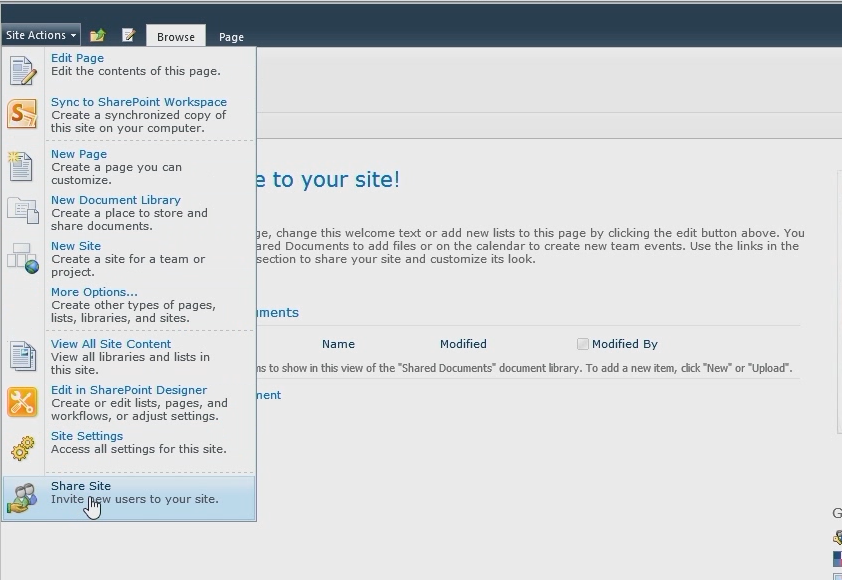This screenshot has height=580, width=842.
Task: Click the Navigate Up folder icon
Action: (98, 35)
